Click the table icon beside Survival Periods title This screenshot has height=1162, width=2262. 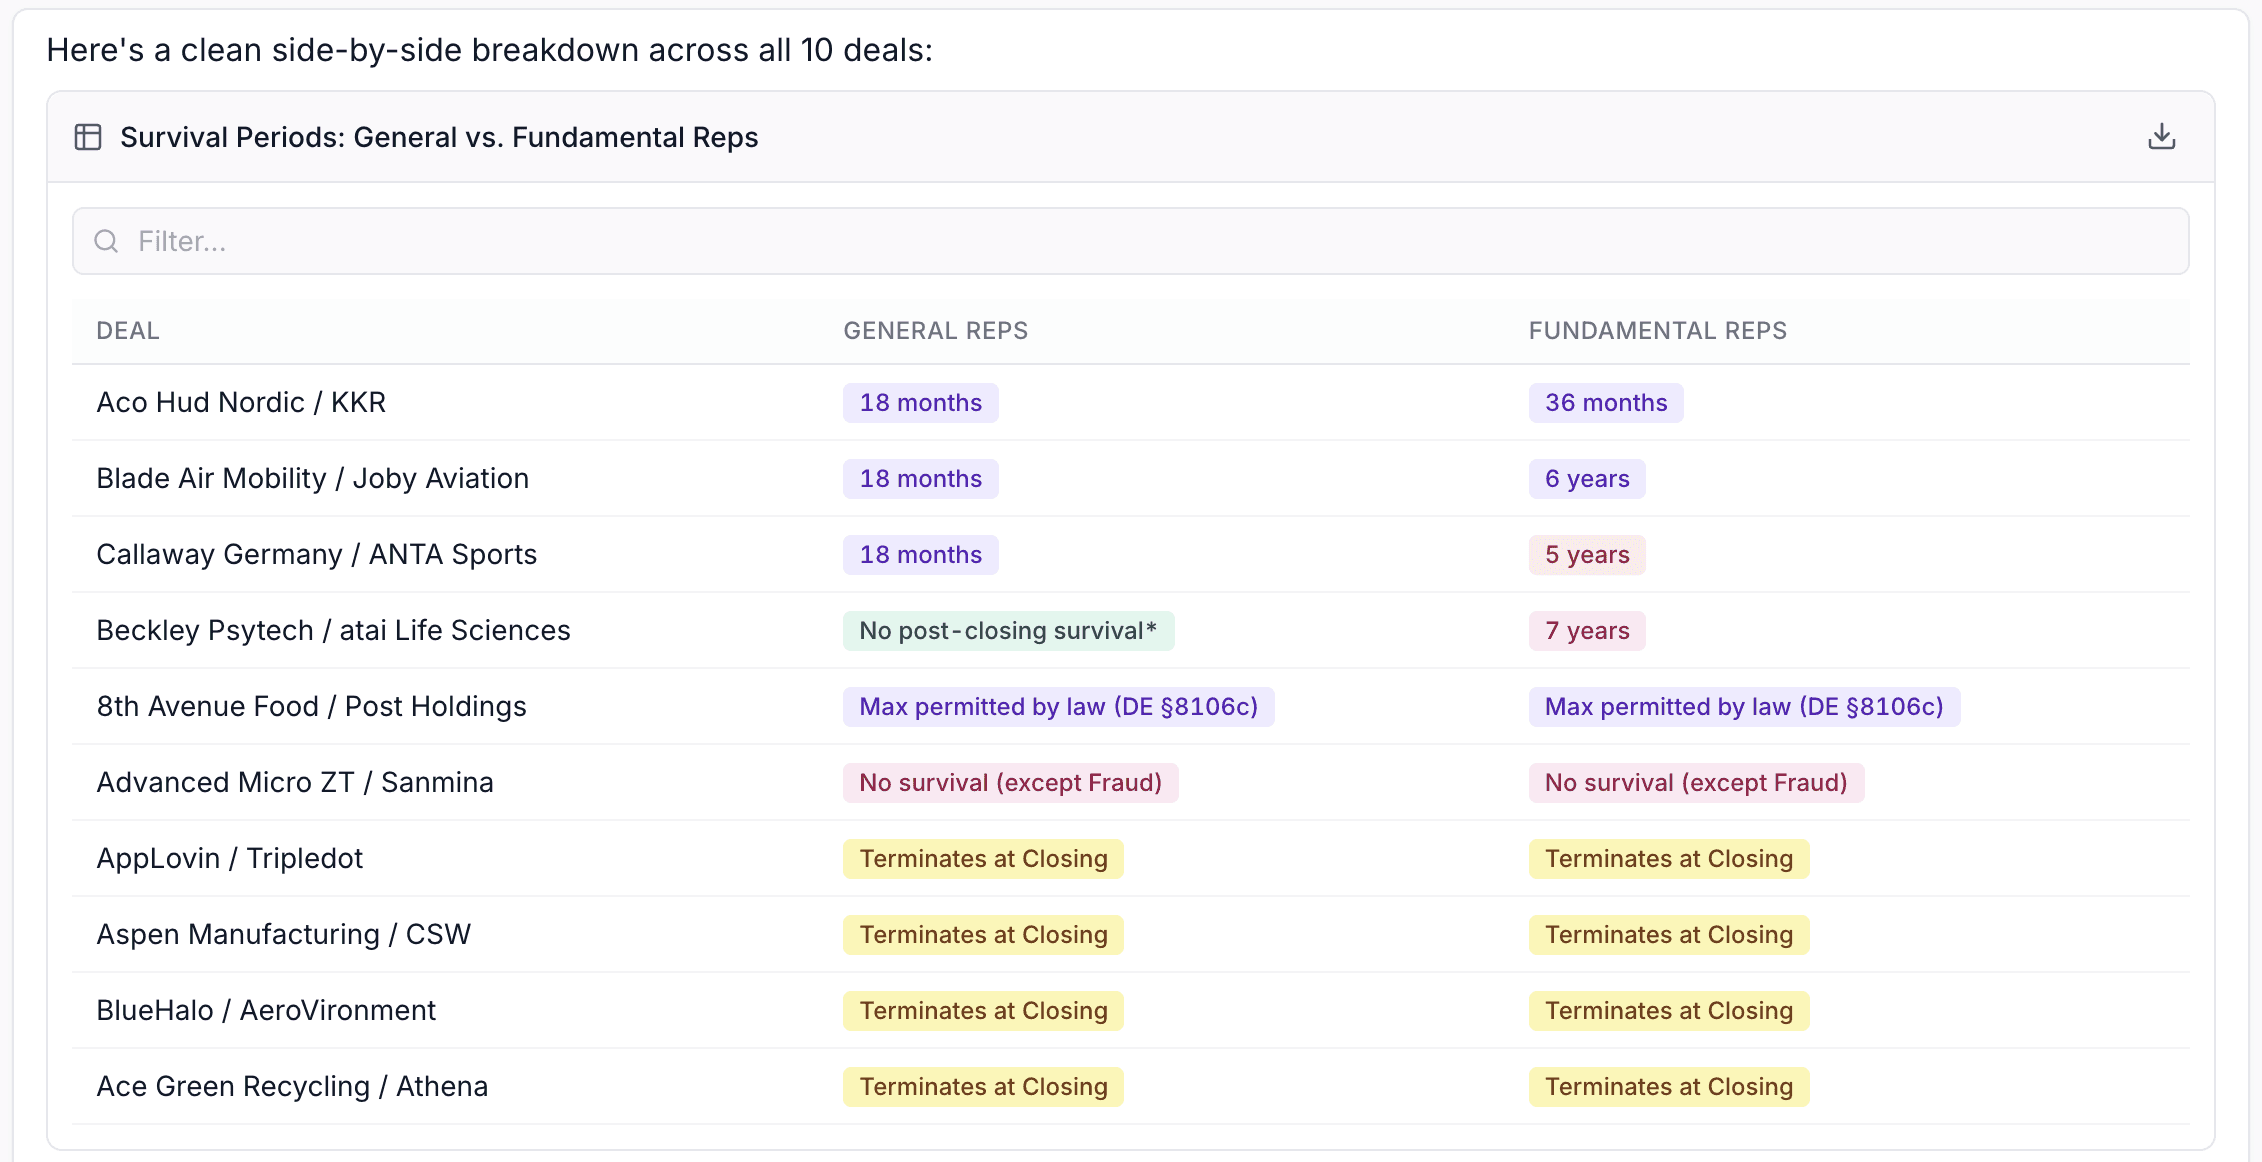(88, 137)
